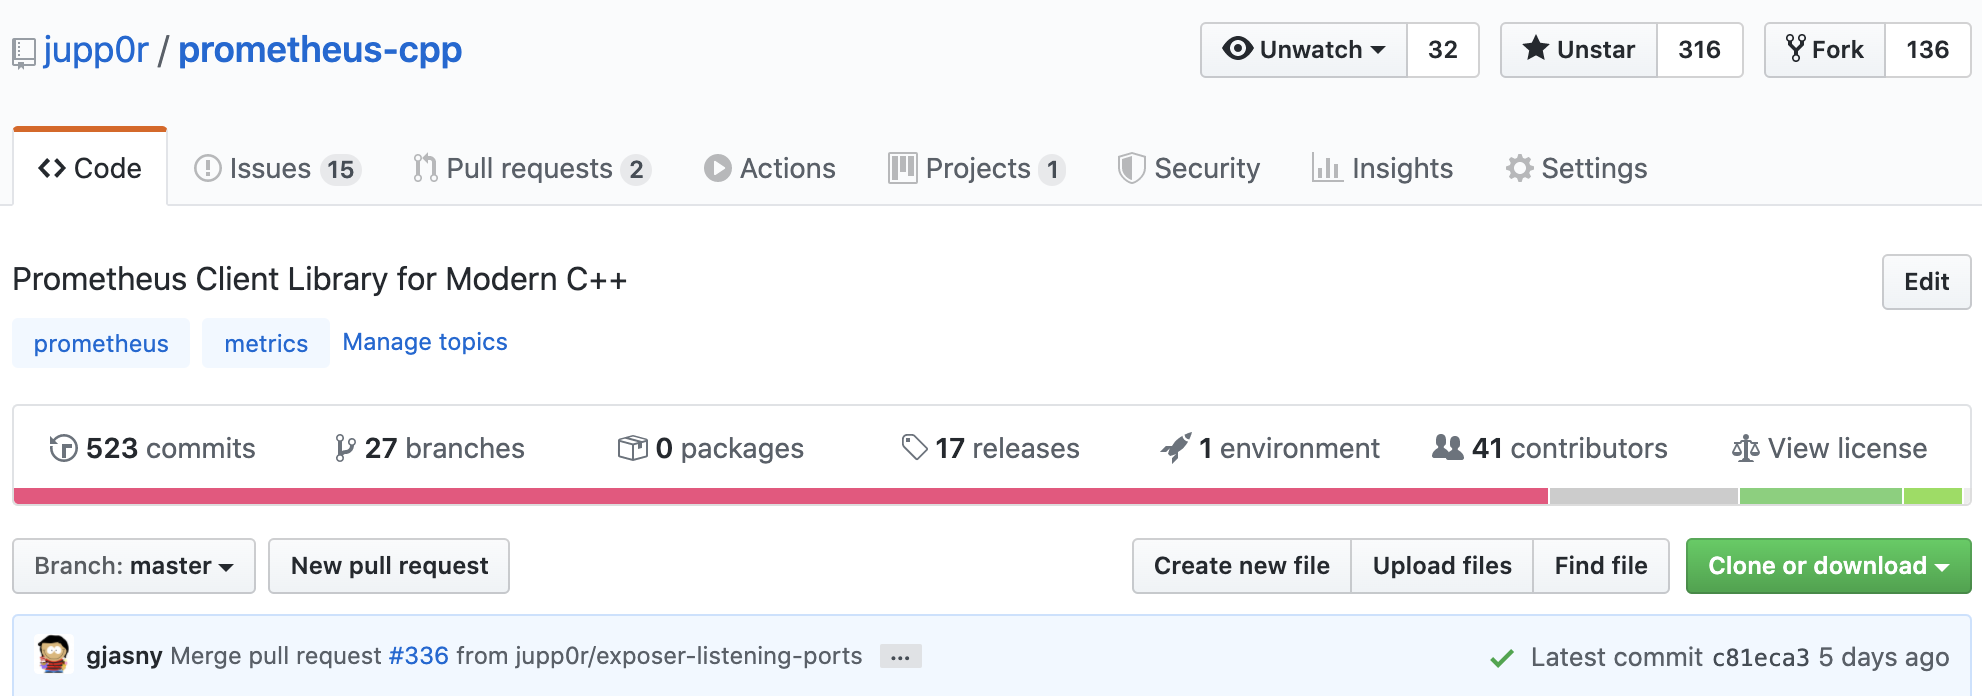Open the jupp0r owner profile link

coord(96,50)
